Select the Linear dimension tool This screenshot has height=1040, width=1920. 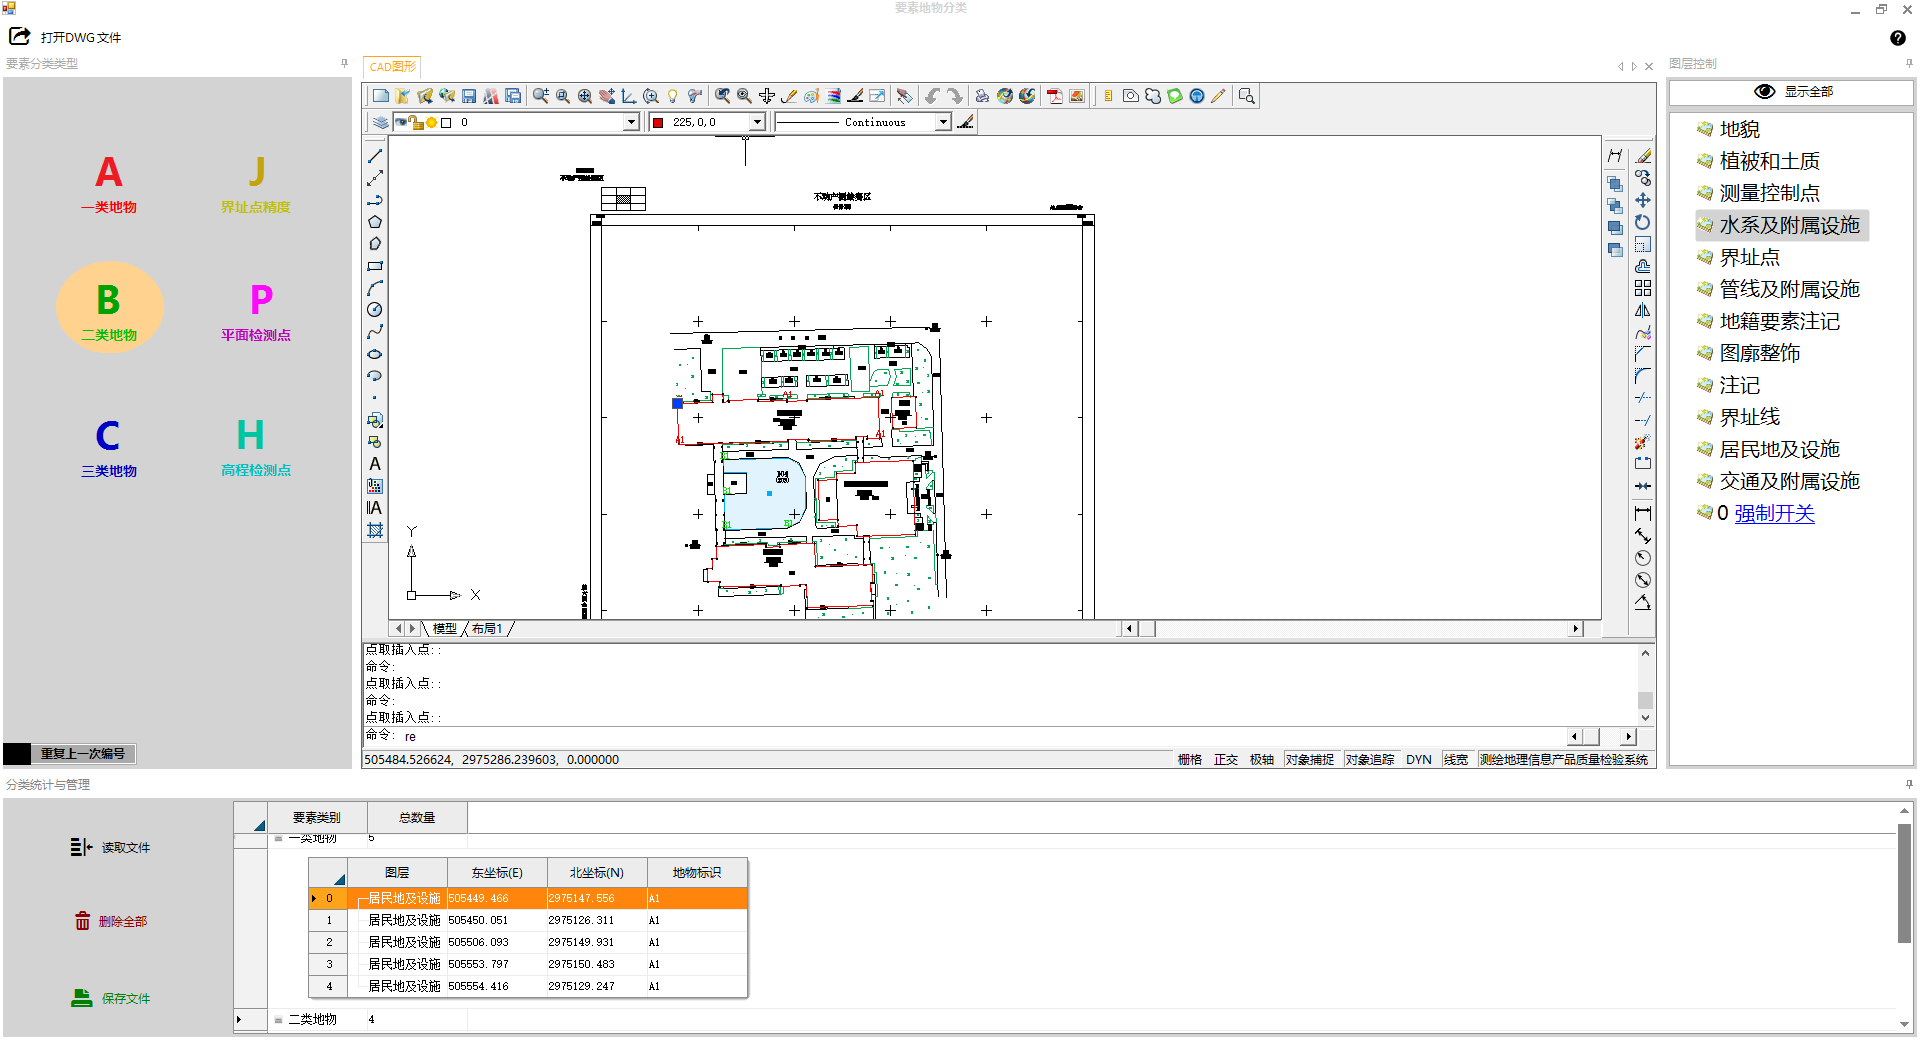(1643, 514)
